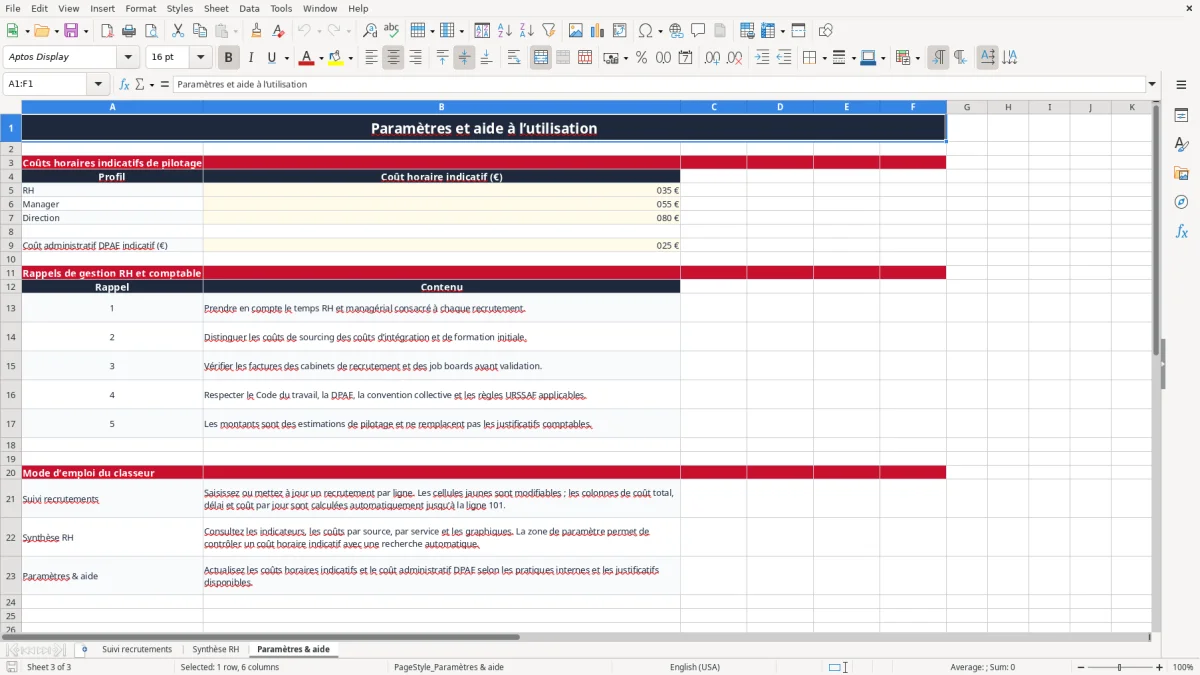
Task: Click the Save document icon
Action: tap(71, 31)
